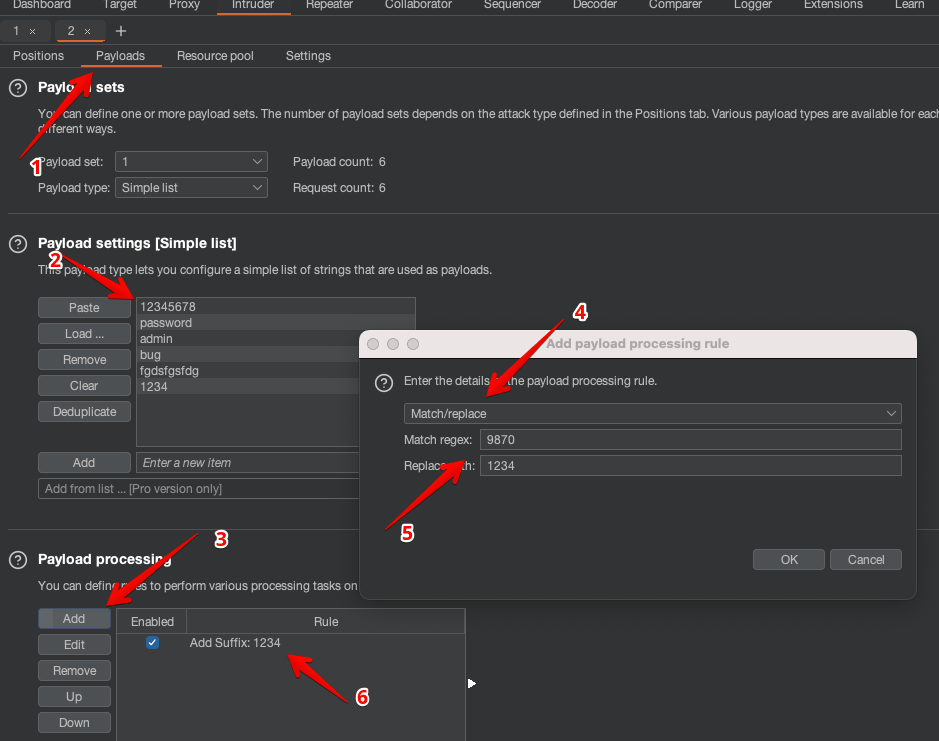Confirm rule dialog with OK
The image size is (939, 741).
tap(789, 559)
